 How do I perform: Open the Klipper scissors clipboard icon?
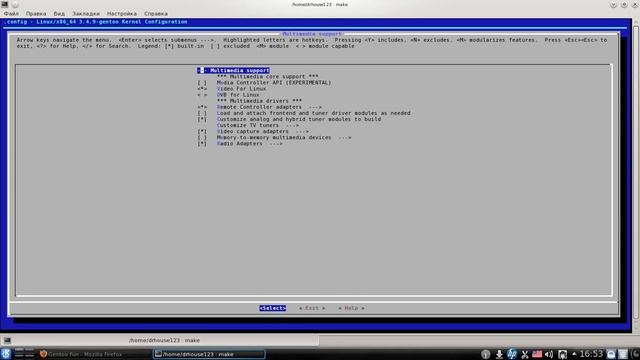click(x=524, y=354)
